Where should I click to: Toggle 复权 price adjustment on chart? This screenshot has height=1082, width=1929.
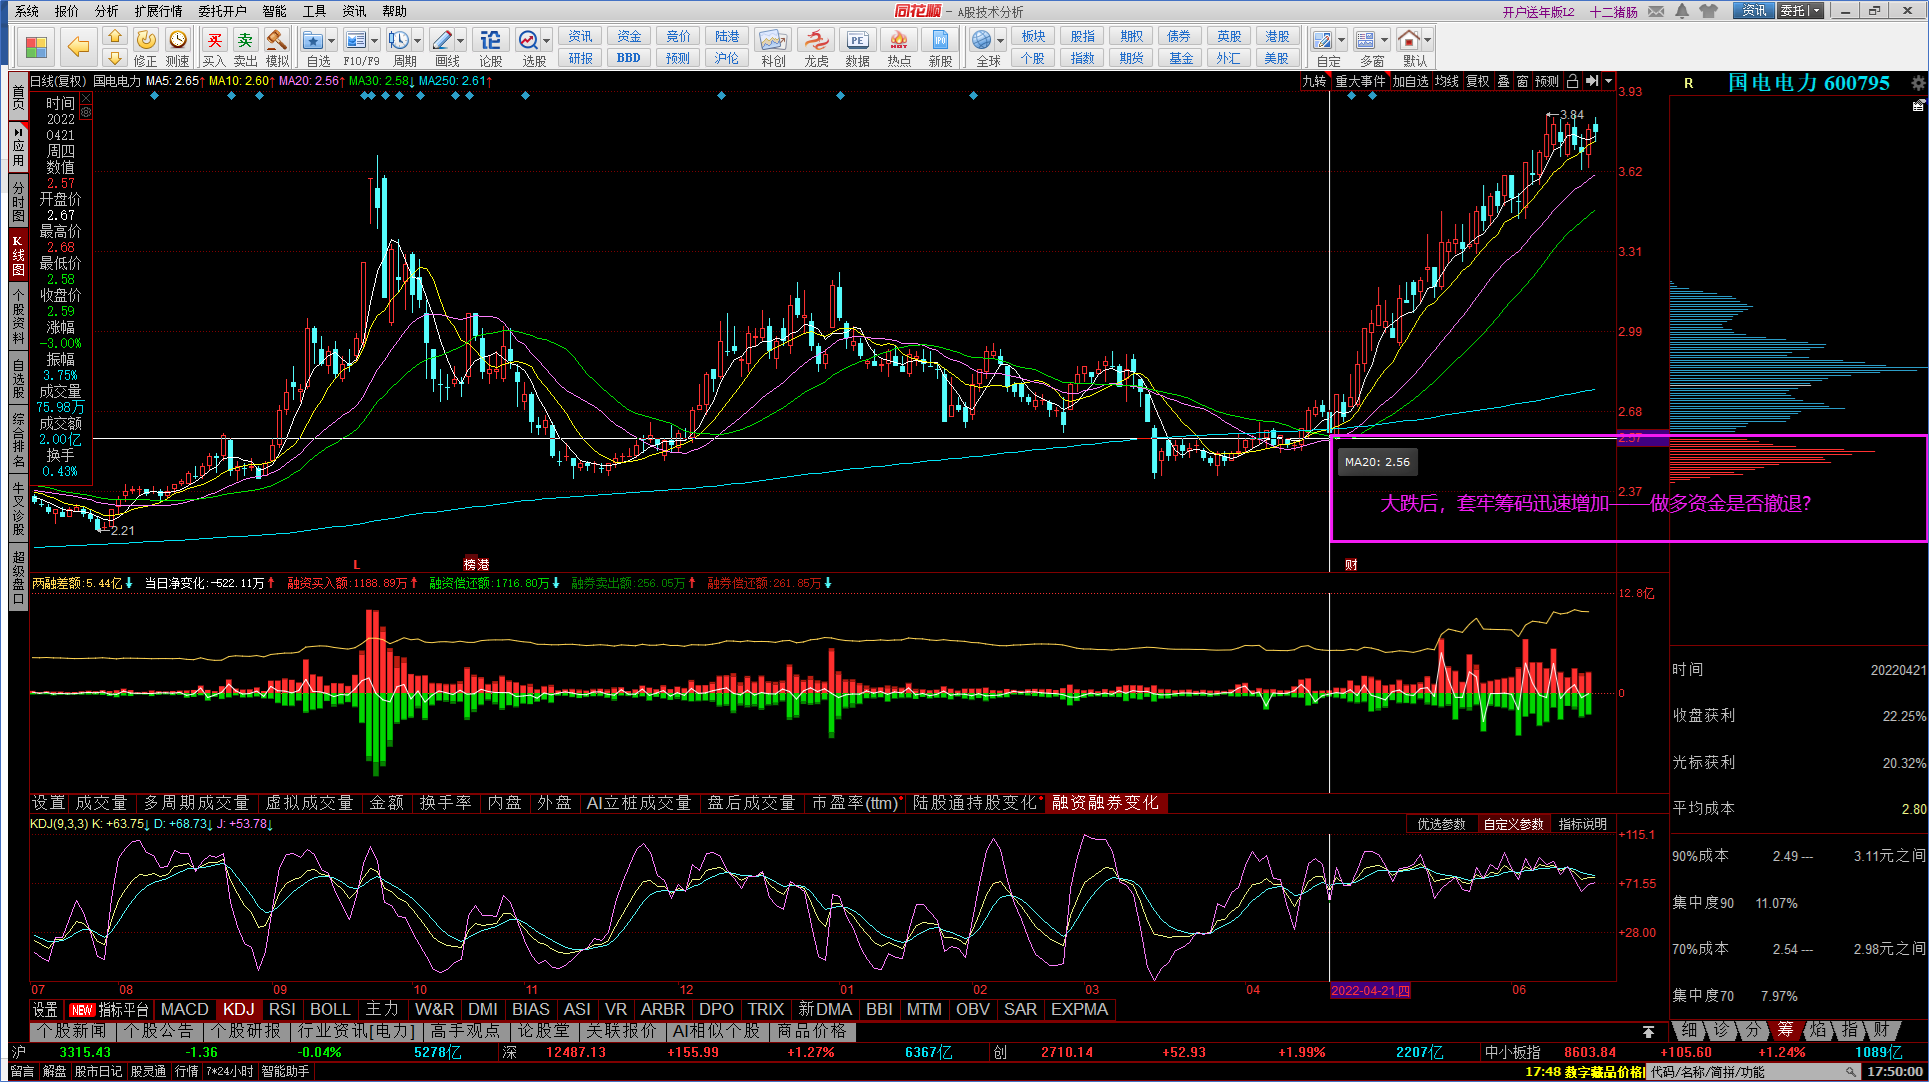(1478, 81)
